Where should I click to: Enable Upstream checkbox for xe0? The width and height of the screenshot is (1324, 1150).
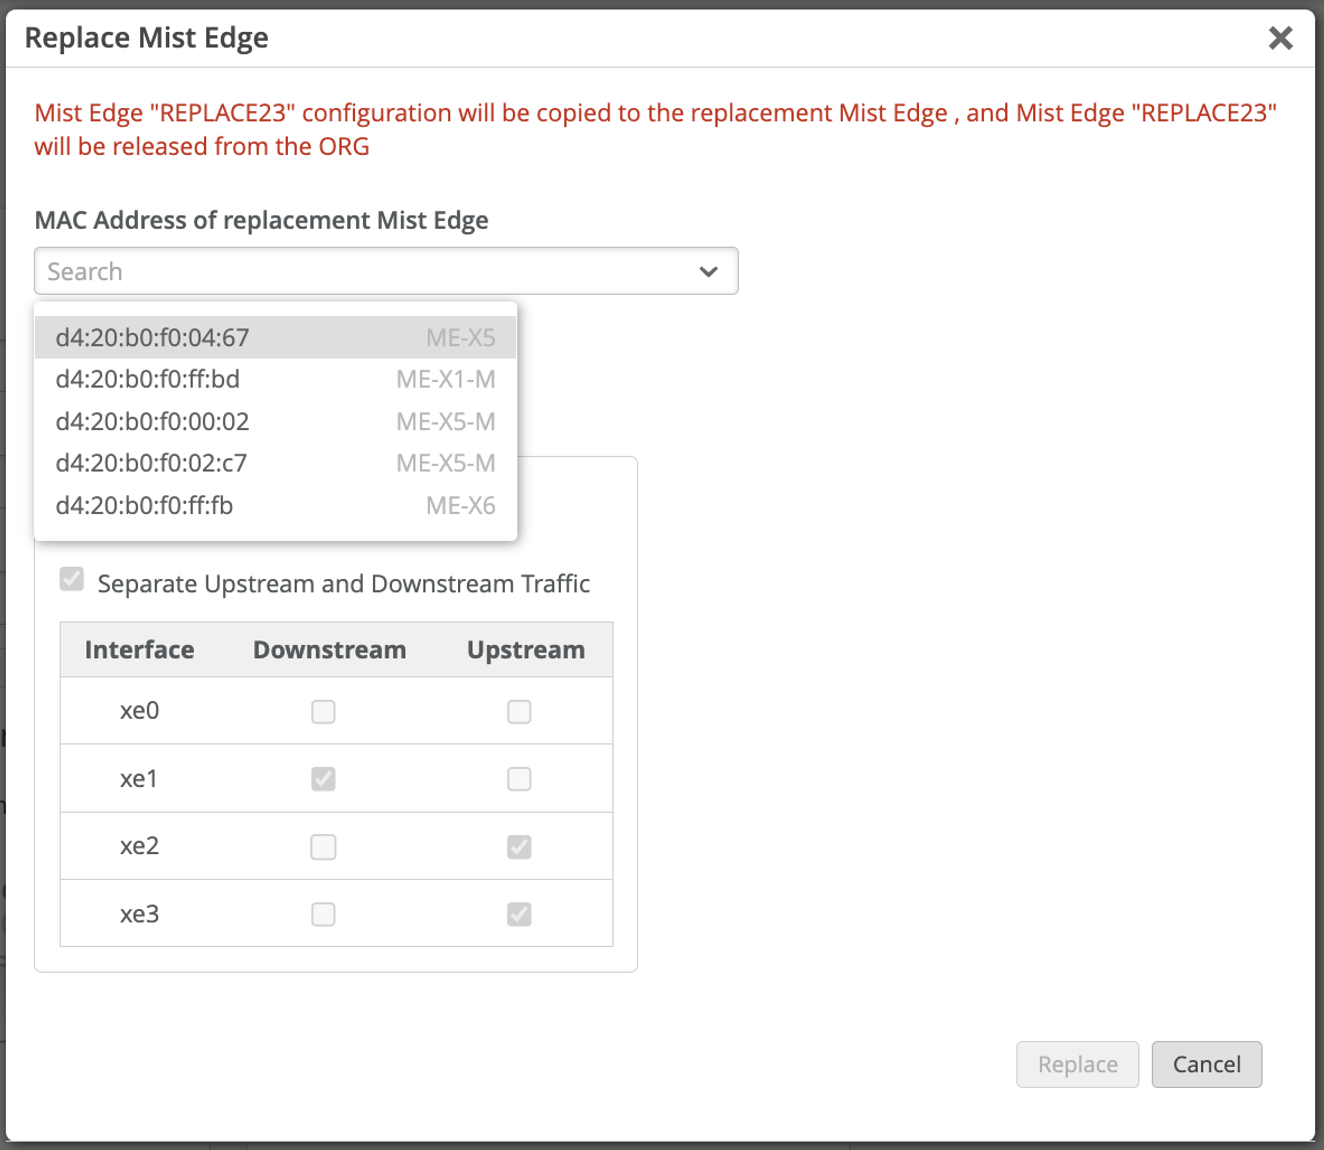pos(519,712)
